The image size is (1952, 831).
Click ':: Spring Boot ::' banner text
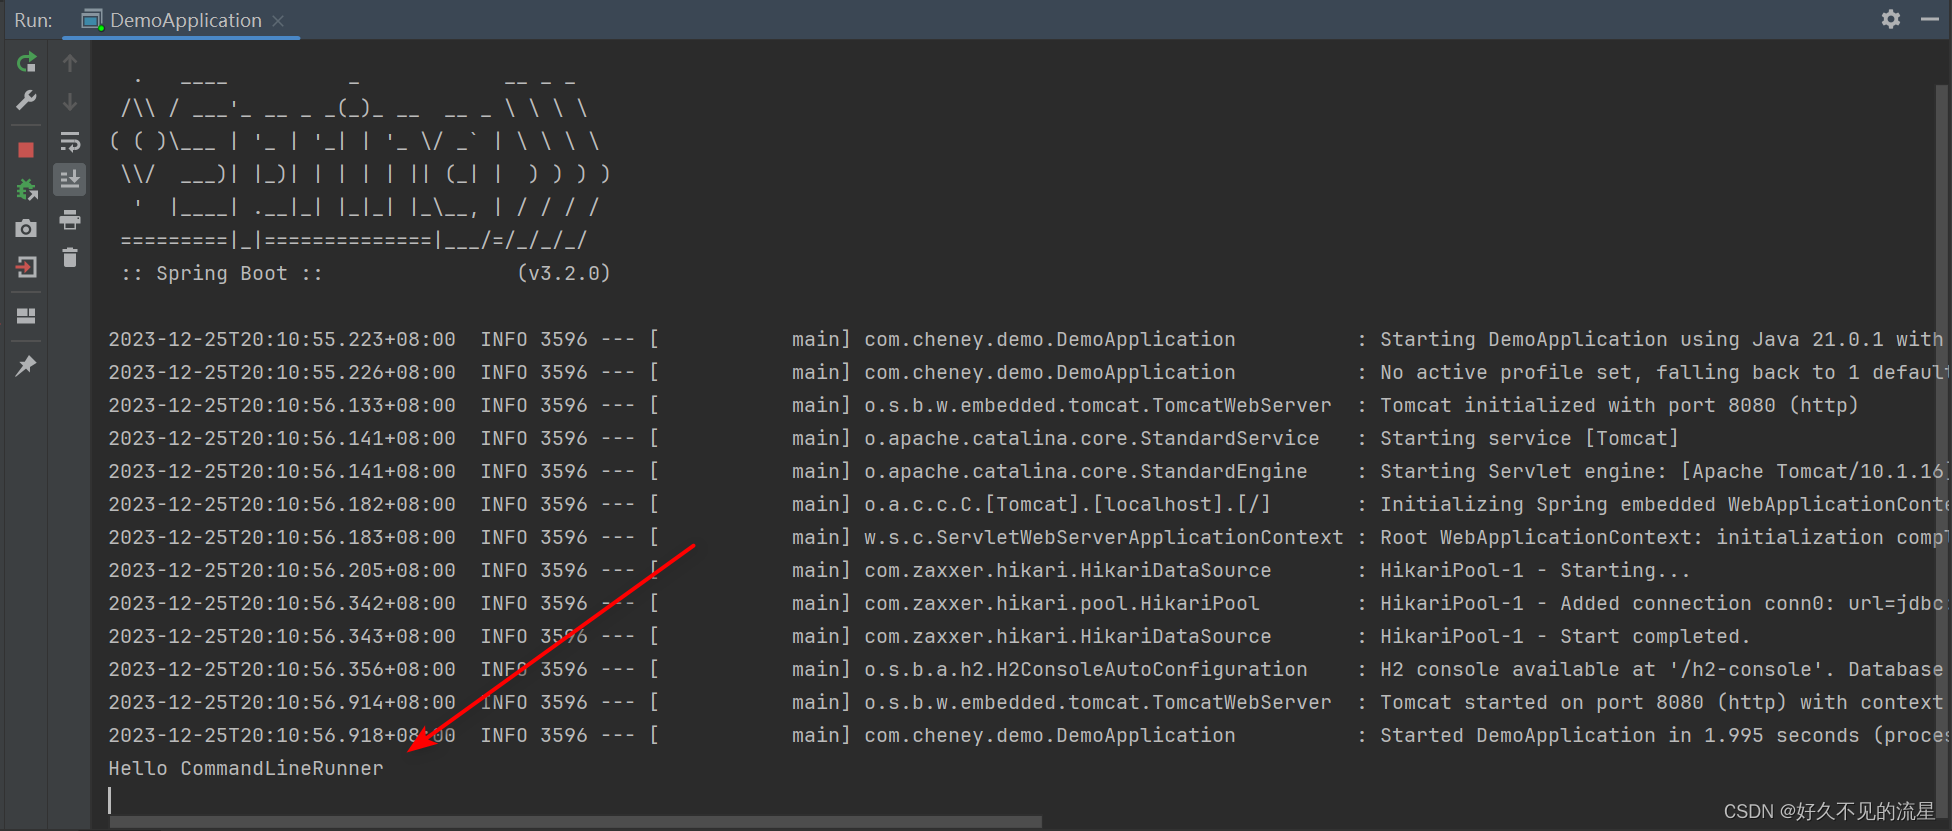pyautogui.click(x=221, y=273)
